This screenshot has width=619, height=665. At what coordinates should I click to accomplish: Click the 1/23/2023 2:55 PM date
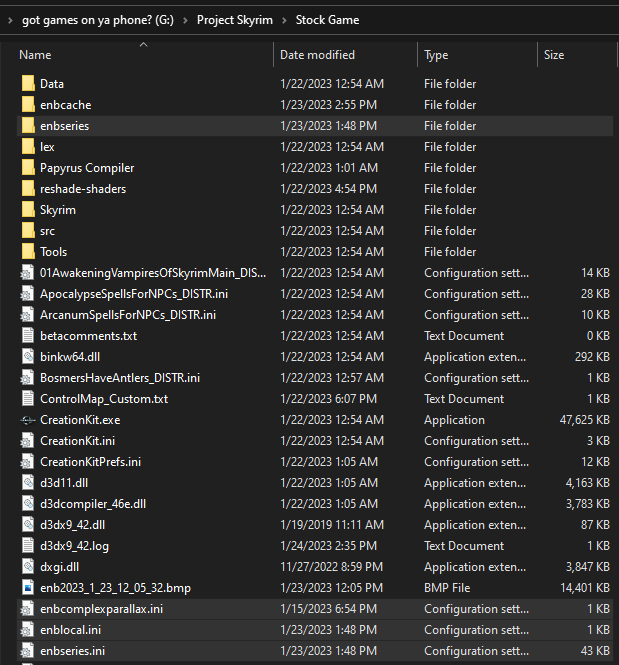click(x=329, y=105)
